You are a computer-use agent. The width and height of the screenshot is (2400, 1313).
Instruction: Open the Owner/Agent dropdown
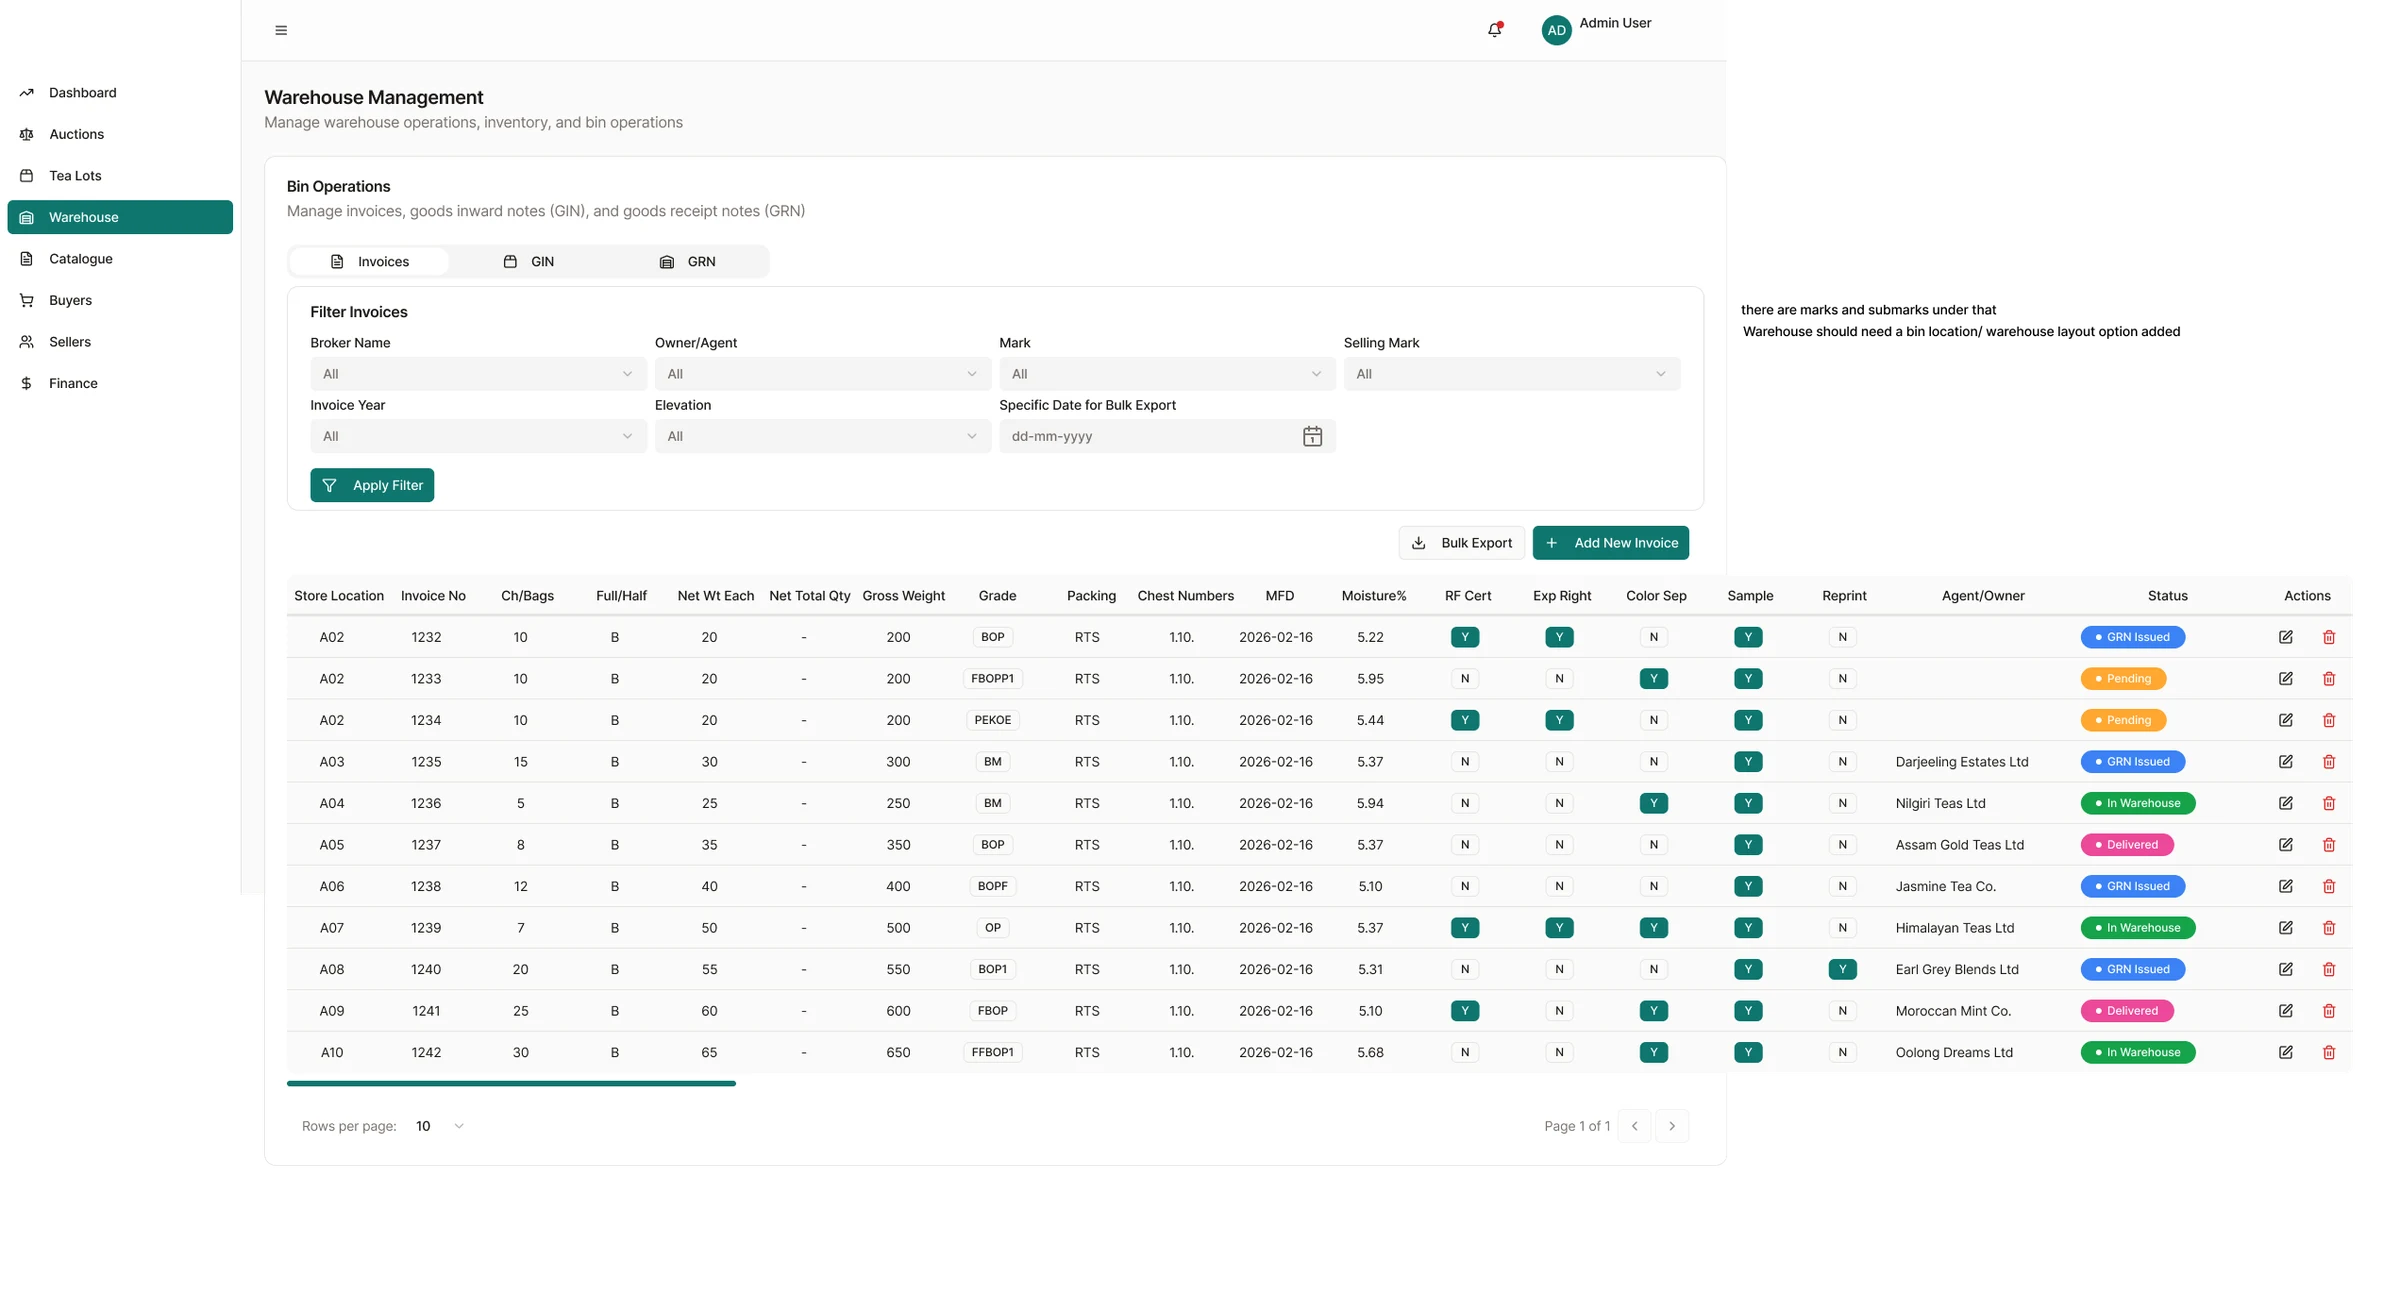(823, 374)
